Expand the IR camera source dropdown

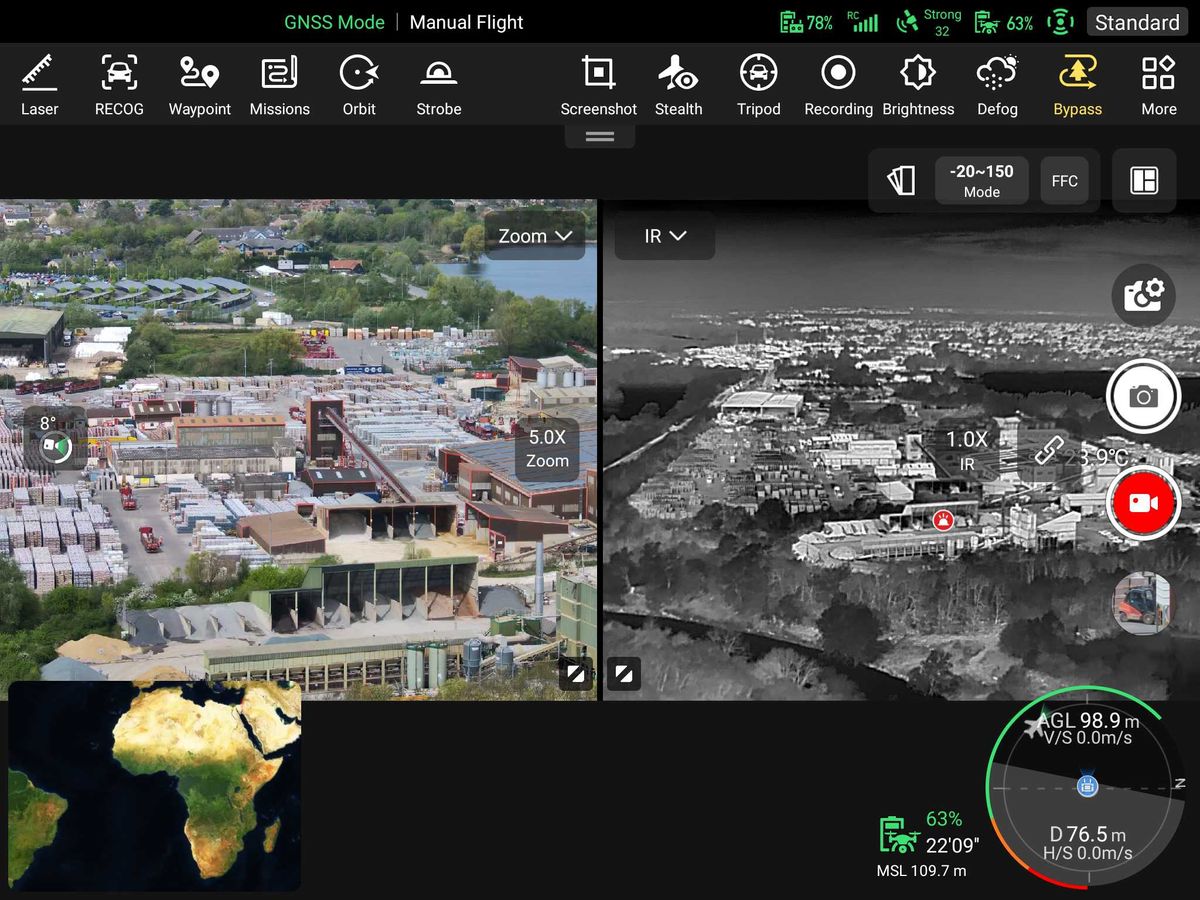(x=664, y=236)
